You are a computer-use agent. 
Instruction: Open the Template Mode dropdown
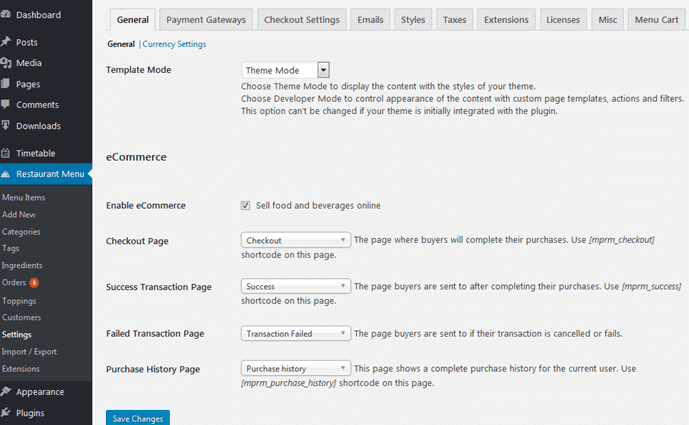tap(286, 70)
